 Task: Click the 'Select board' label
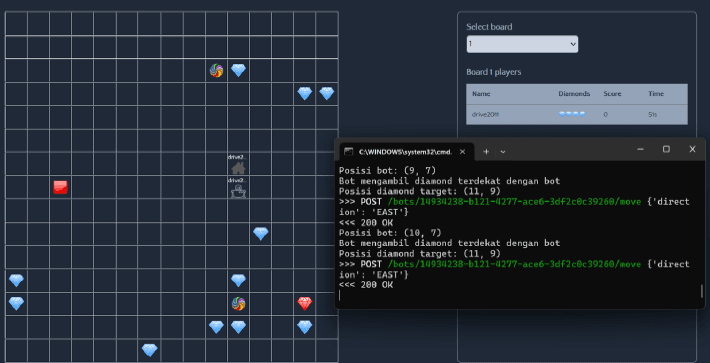tap(489, 27)
